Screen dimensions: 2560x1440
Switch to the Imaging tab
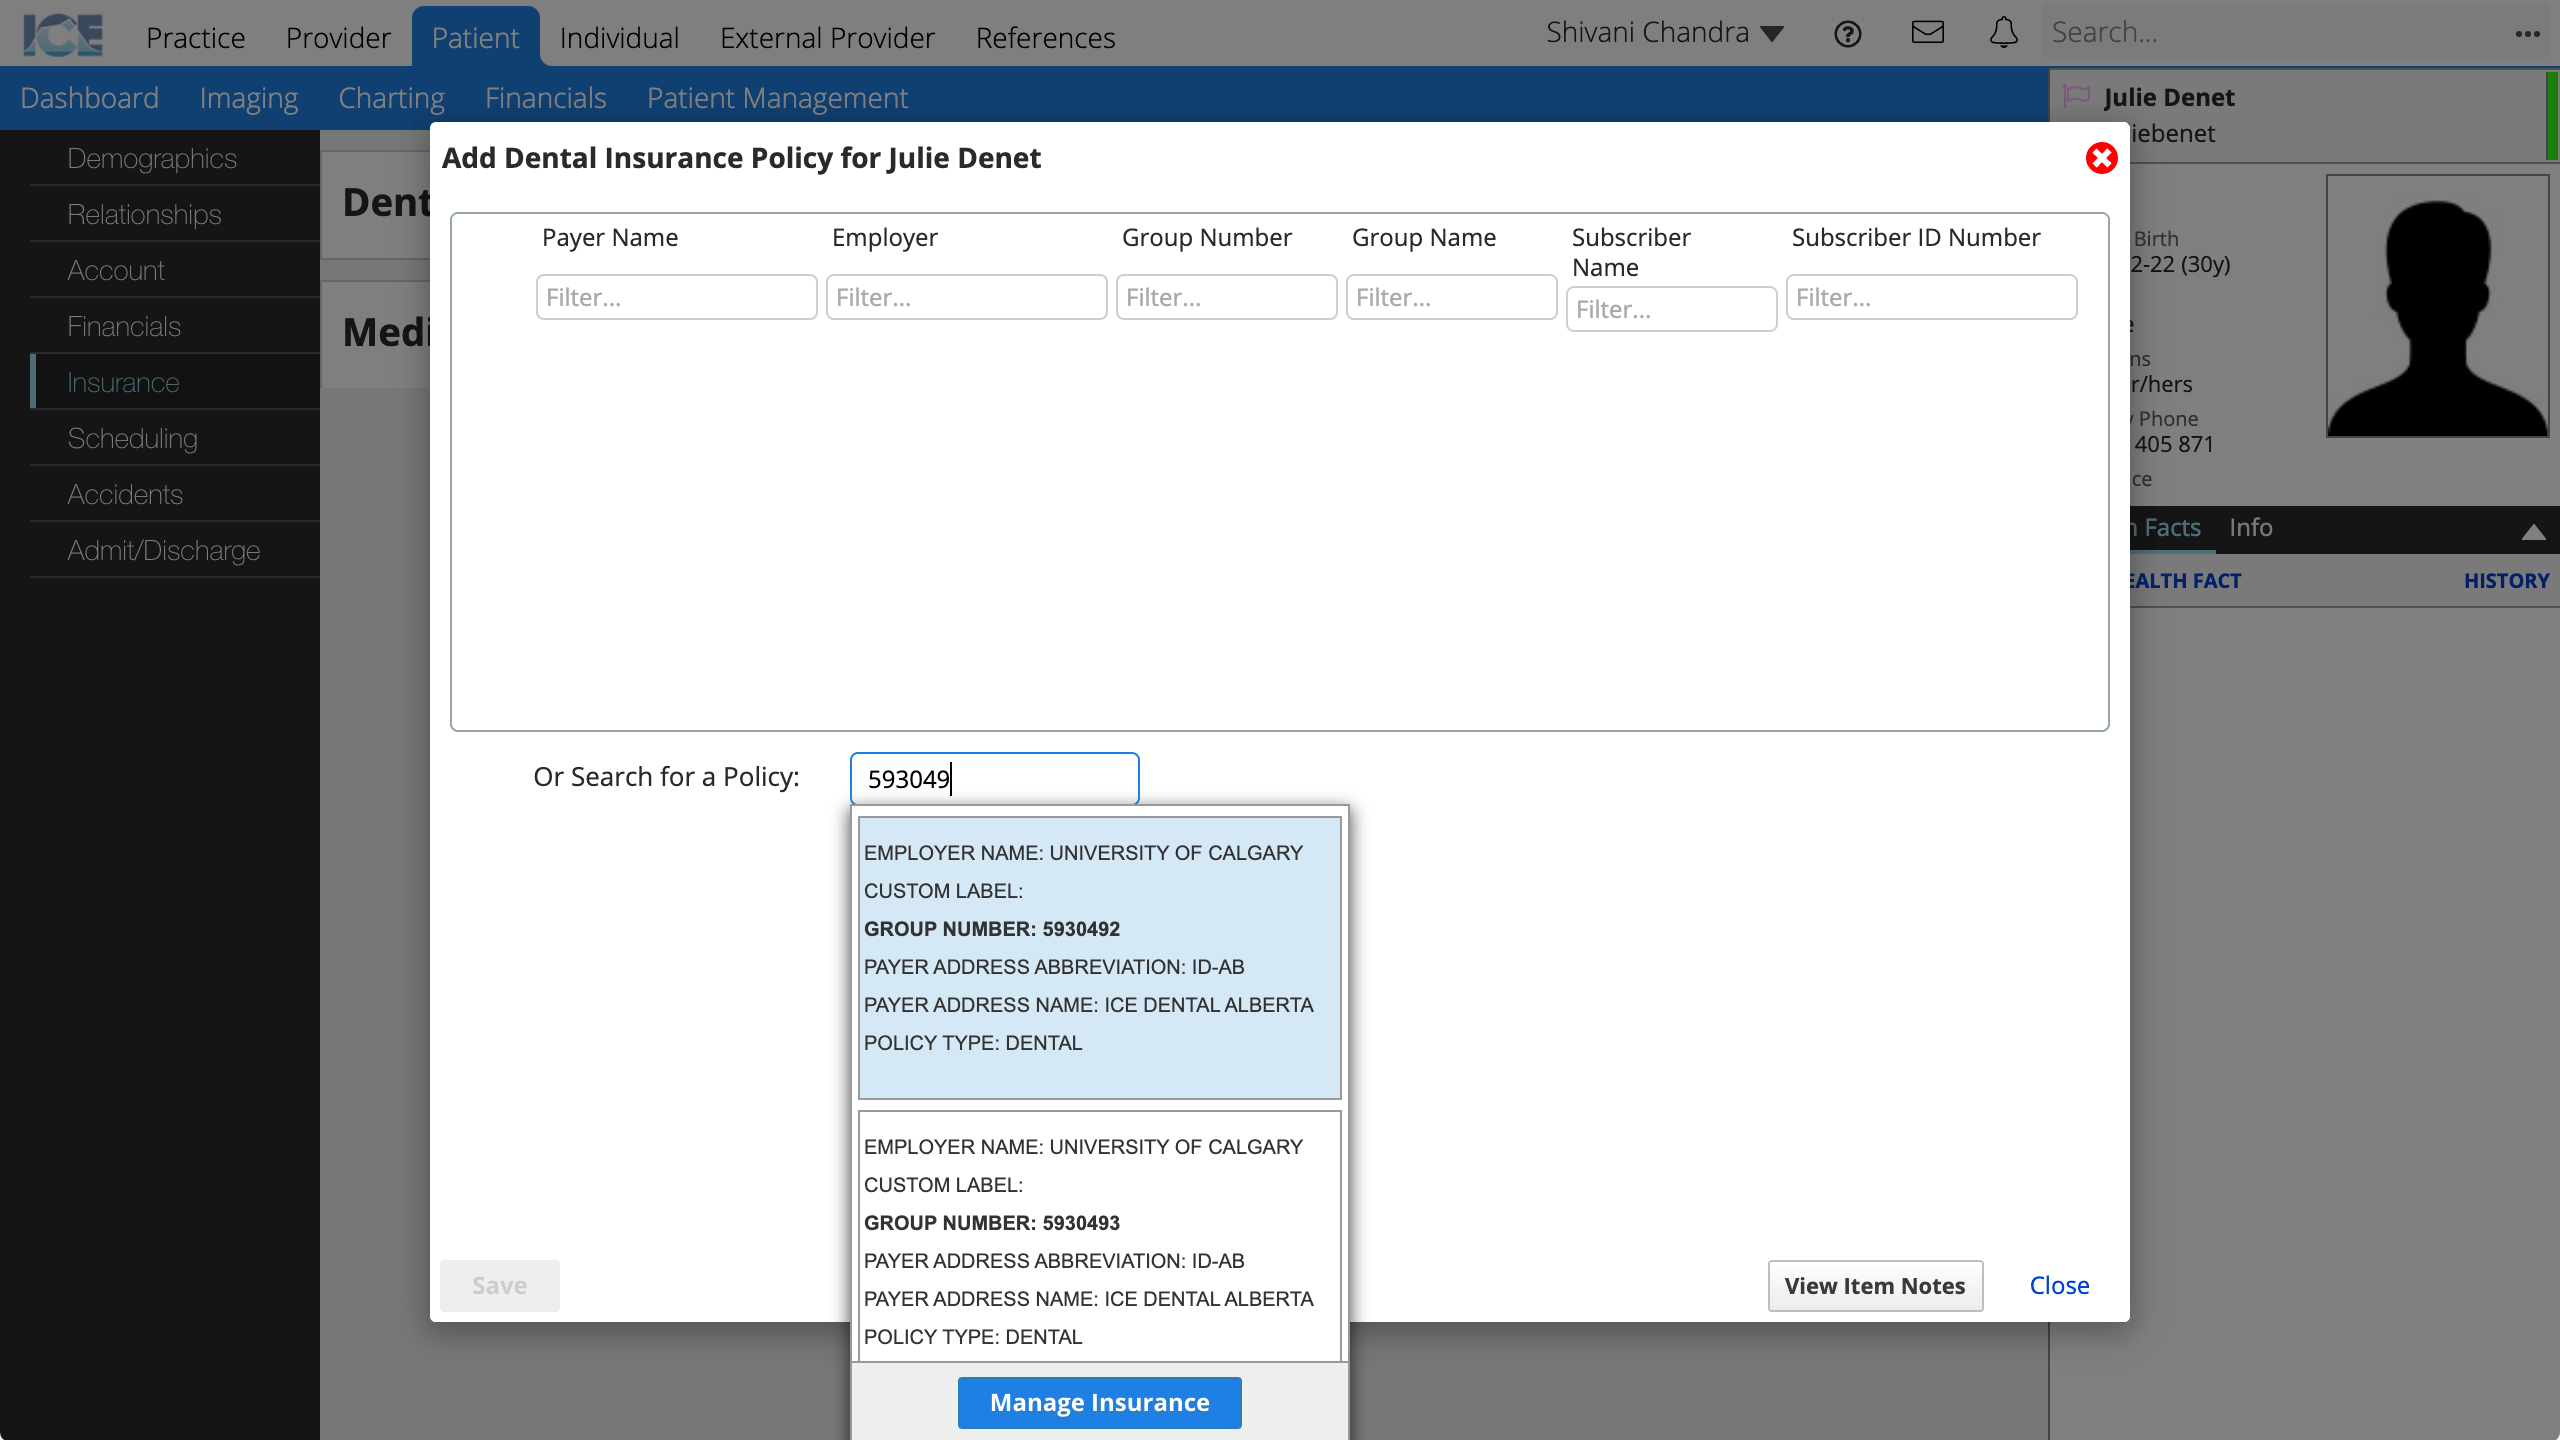tap(248, 97)
